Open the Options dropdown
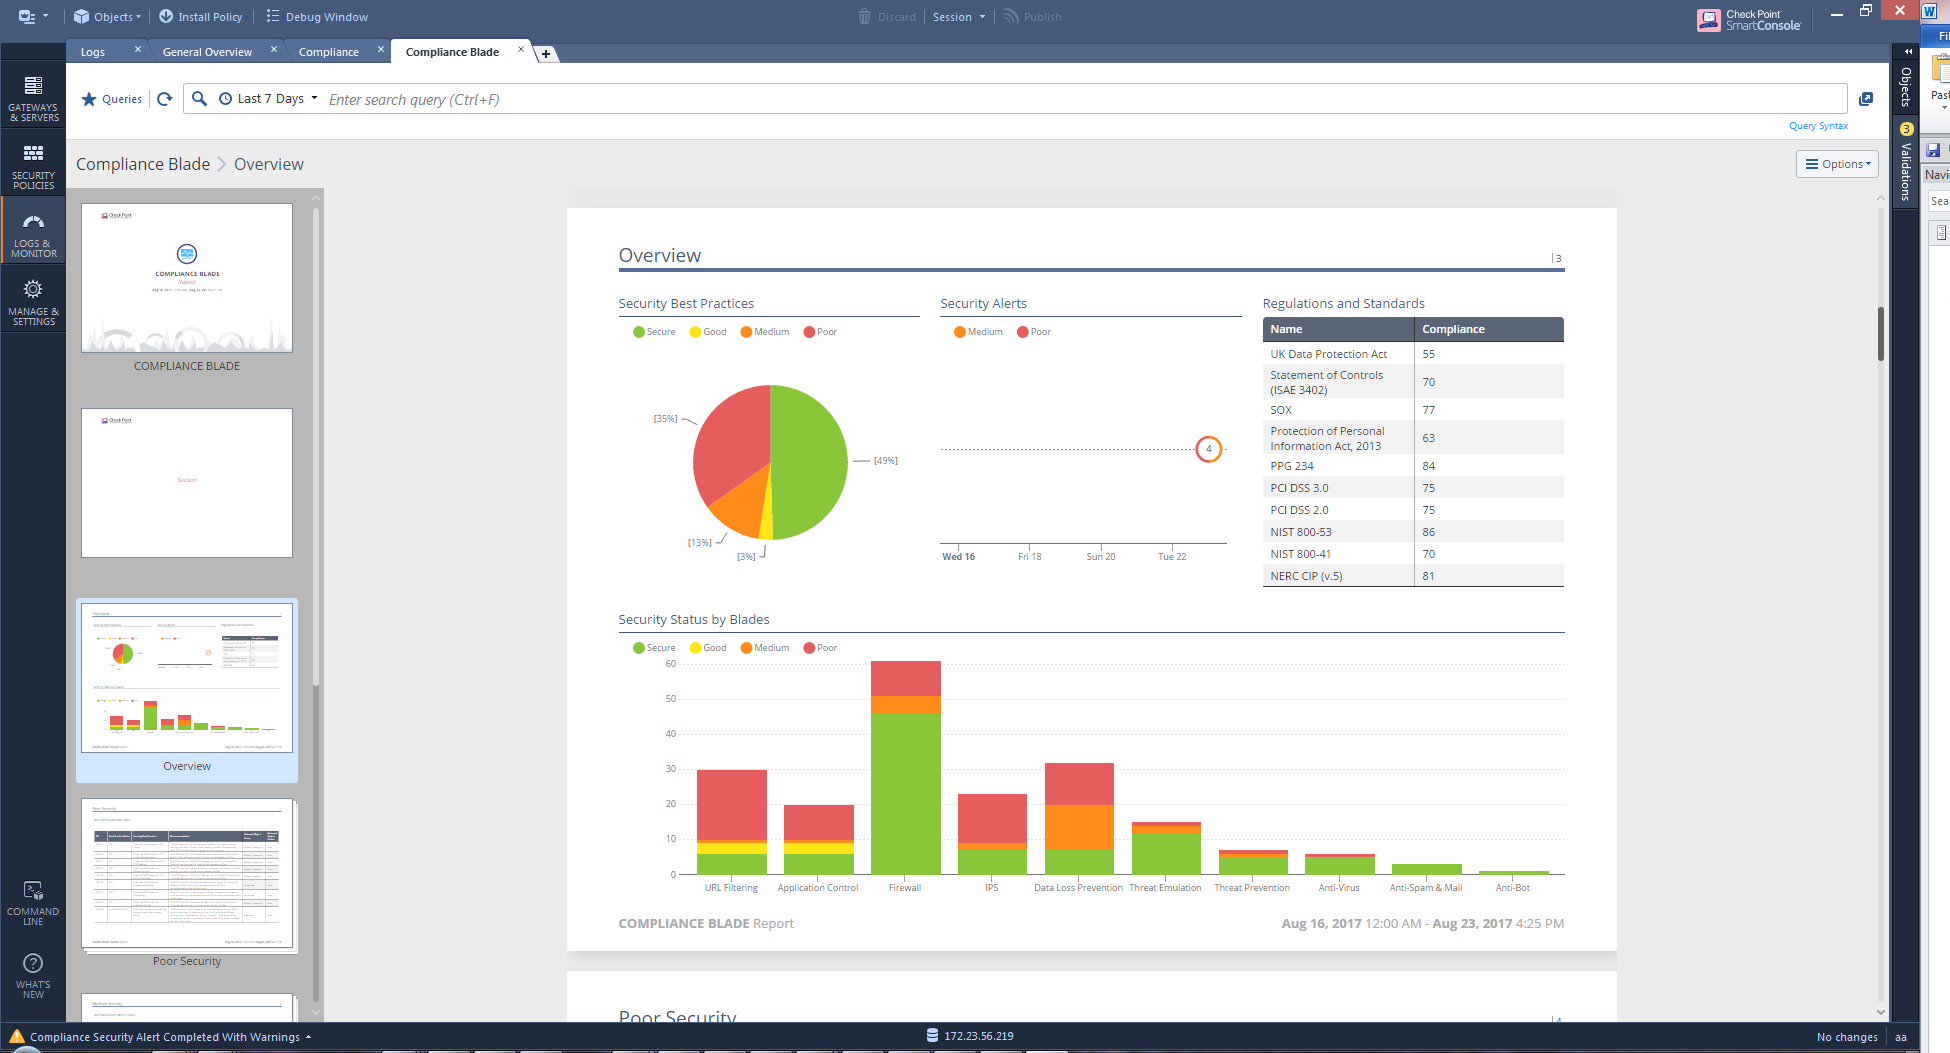The width and height of the screenshot is (1950, 1053). coord(1837,163)
